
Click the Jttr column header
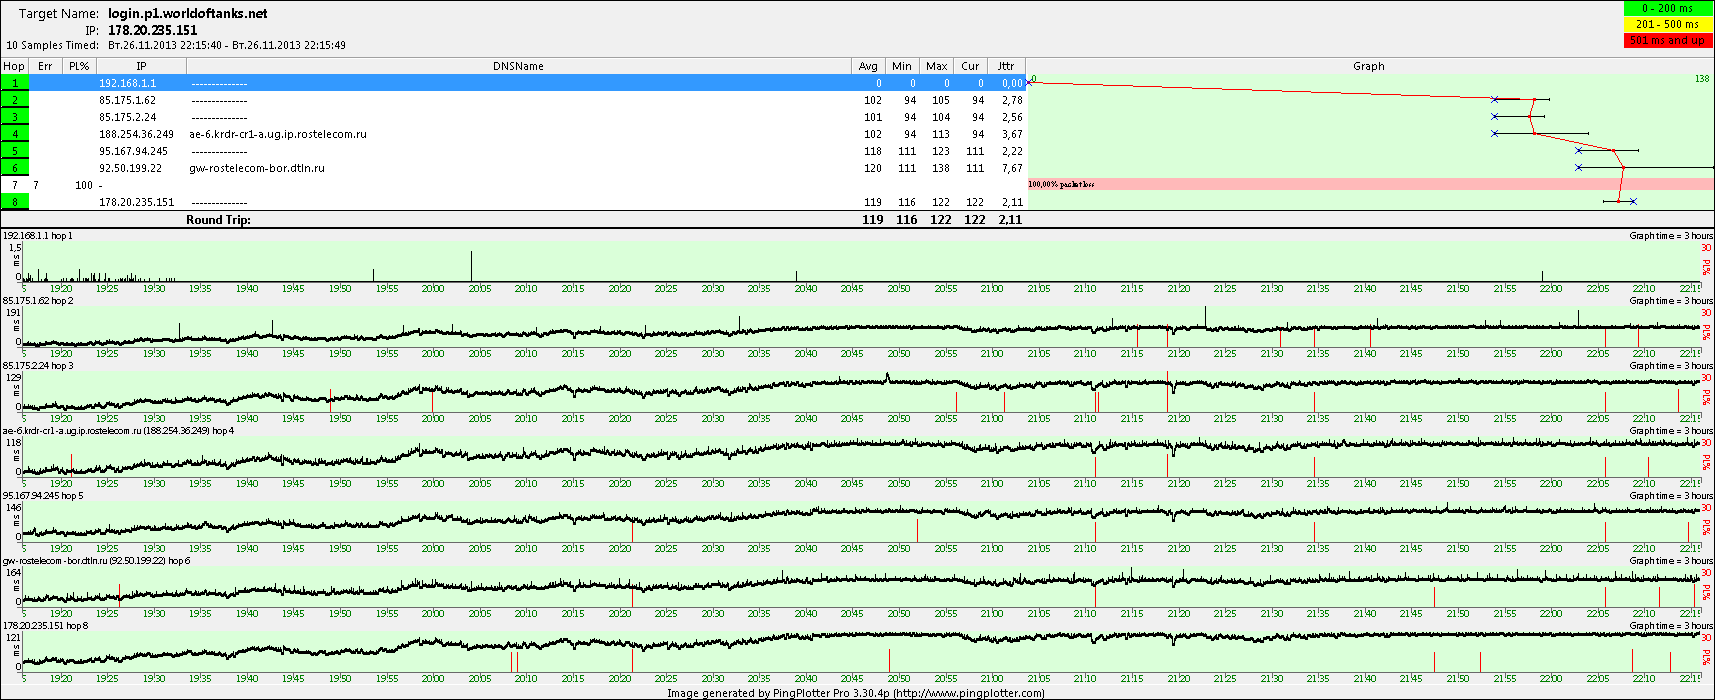1005,66
